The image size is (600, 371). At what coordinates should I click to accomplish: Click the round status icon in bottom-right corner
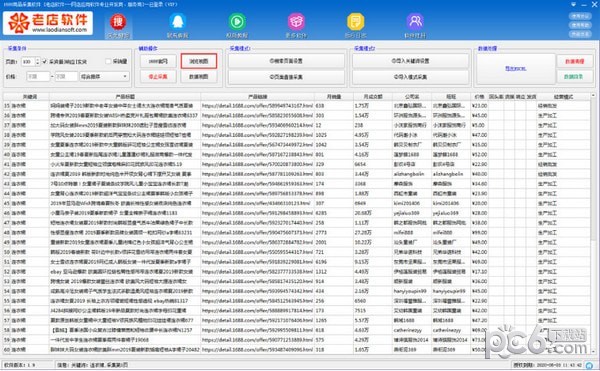point(589,365)
